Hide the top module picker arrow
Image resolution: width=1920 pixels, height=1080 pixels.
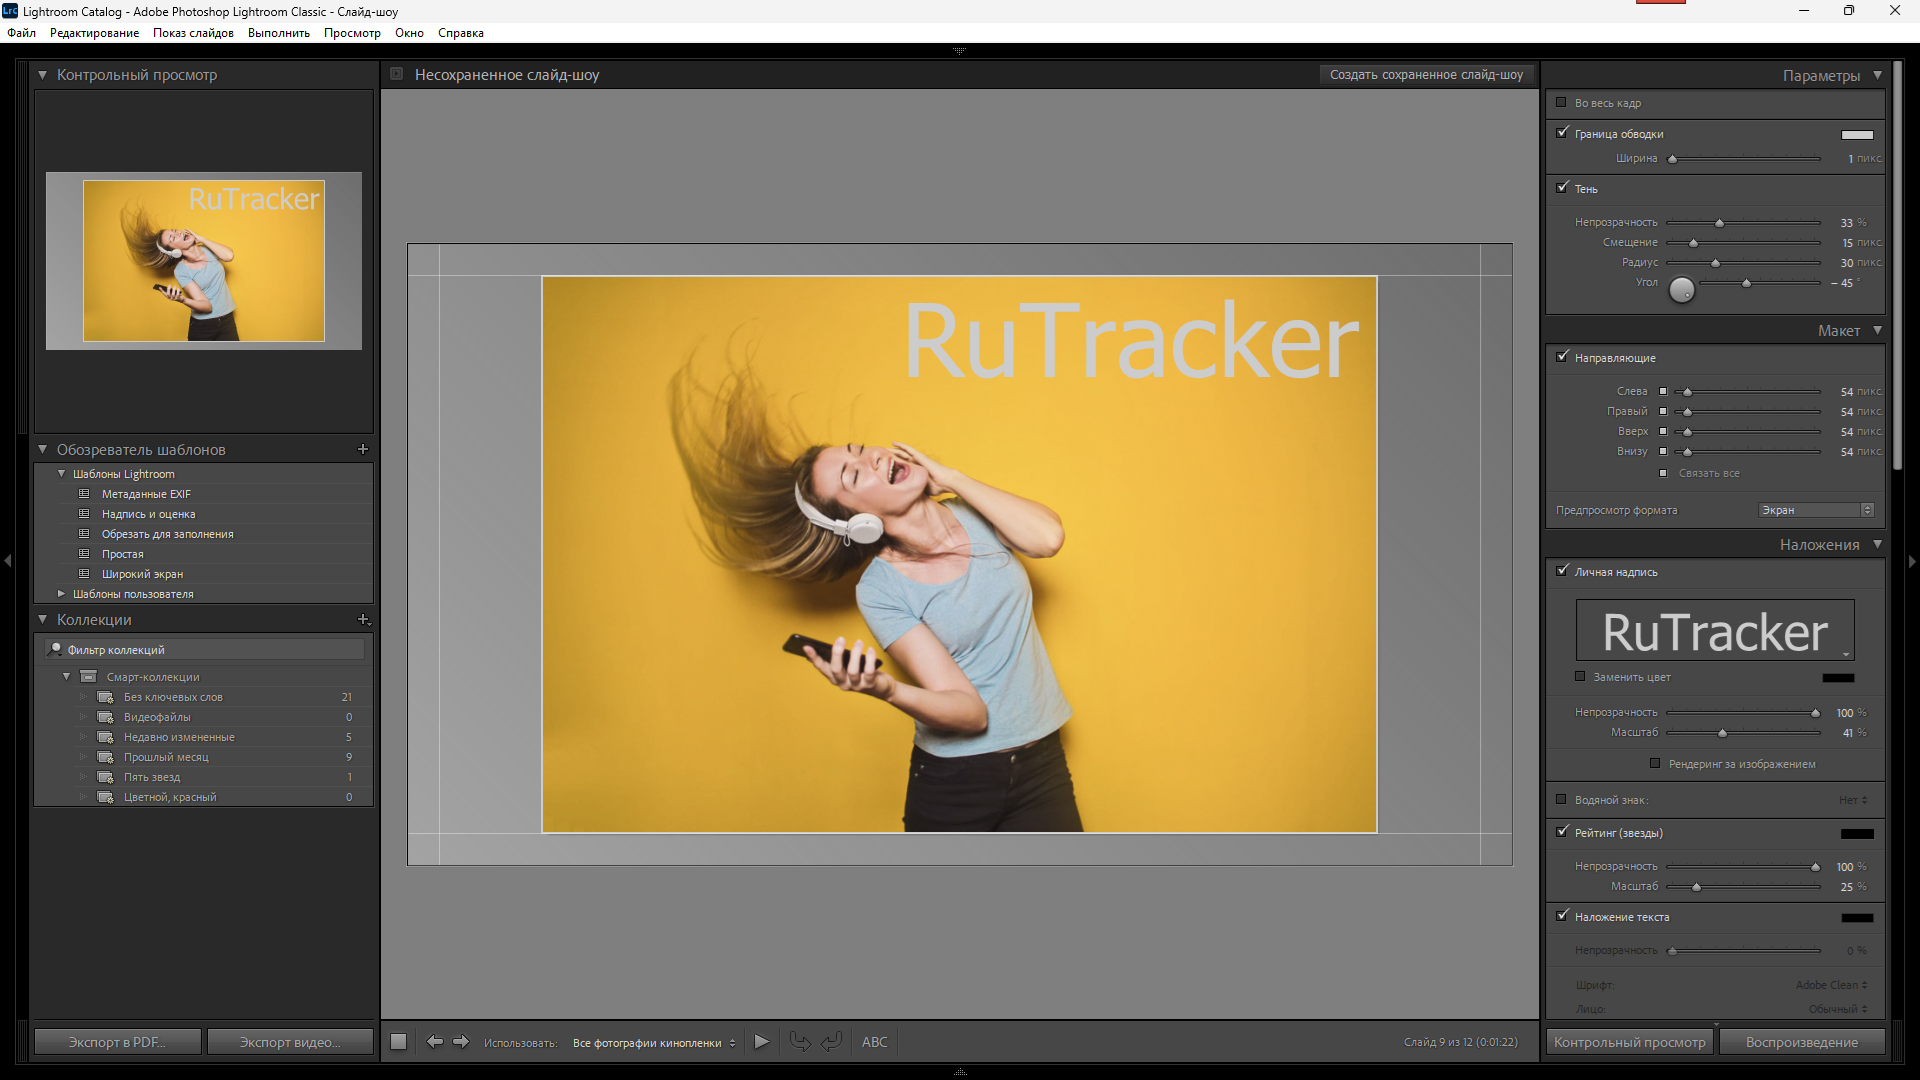click(959, 50)
